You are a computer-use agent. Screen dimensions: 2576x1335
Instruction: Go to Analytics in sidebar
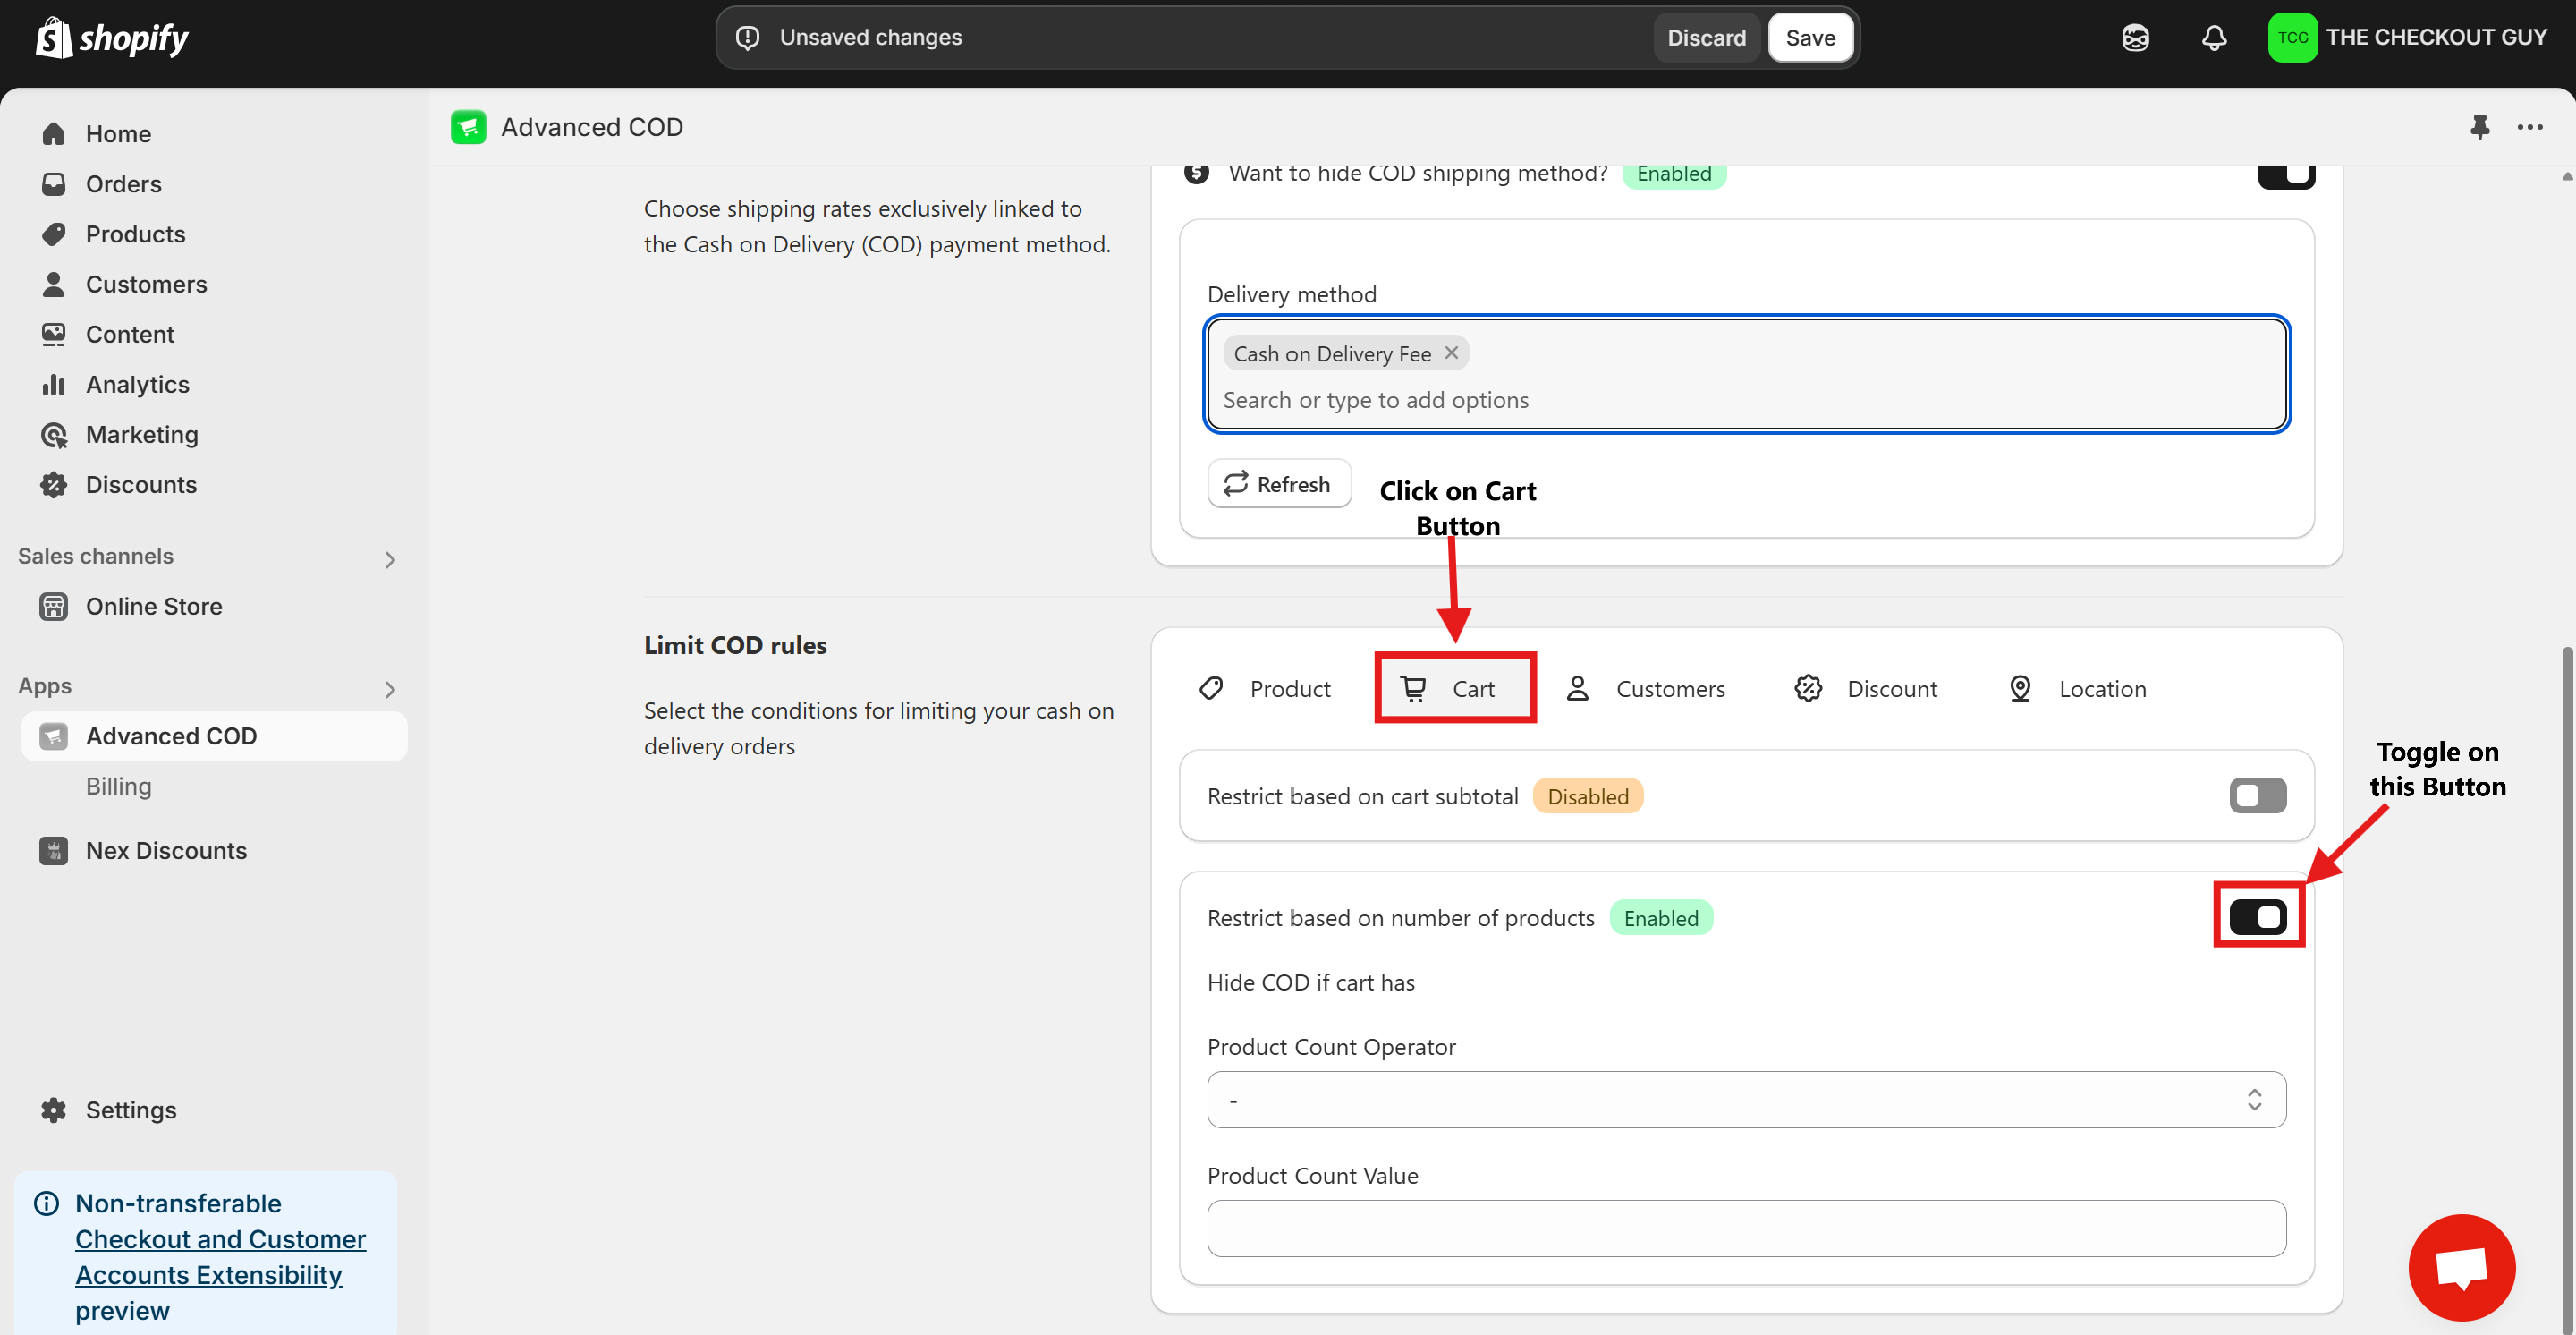[137, 385]
